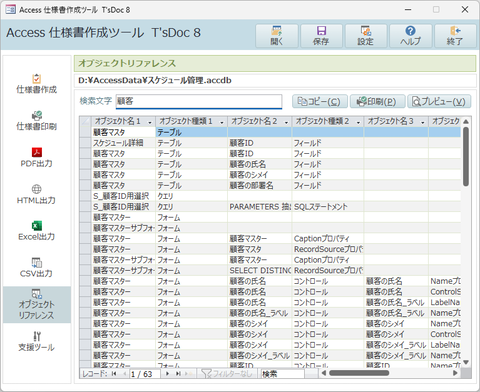The image size is (480, 392).
Task: Click the プレビュー(V) button
Action: pos(439,101)
